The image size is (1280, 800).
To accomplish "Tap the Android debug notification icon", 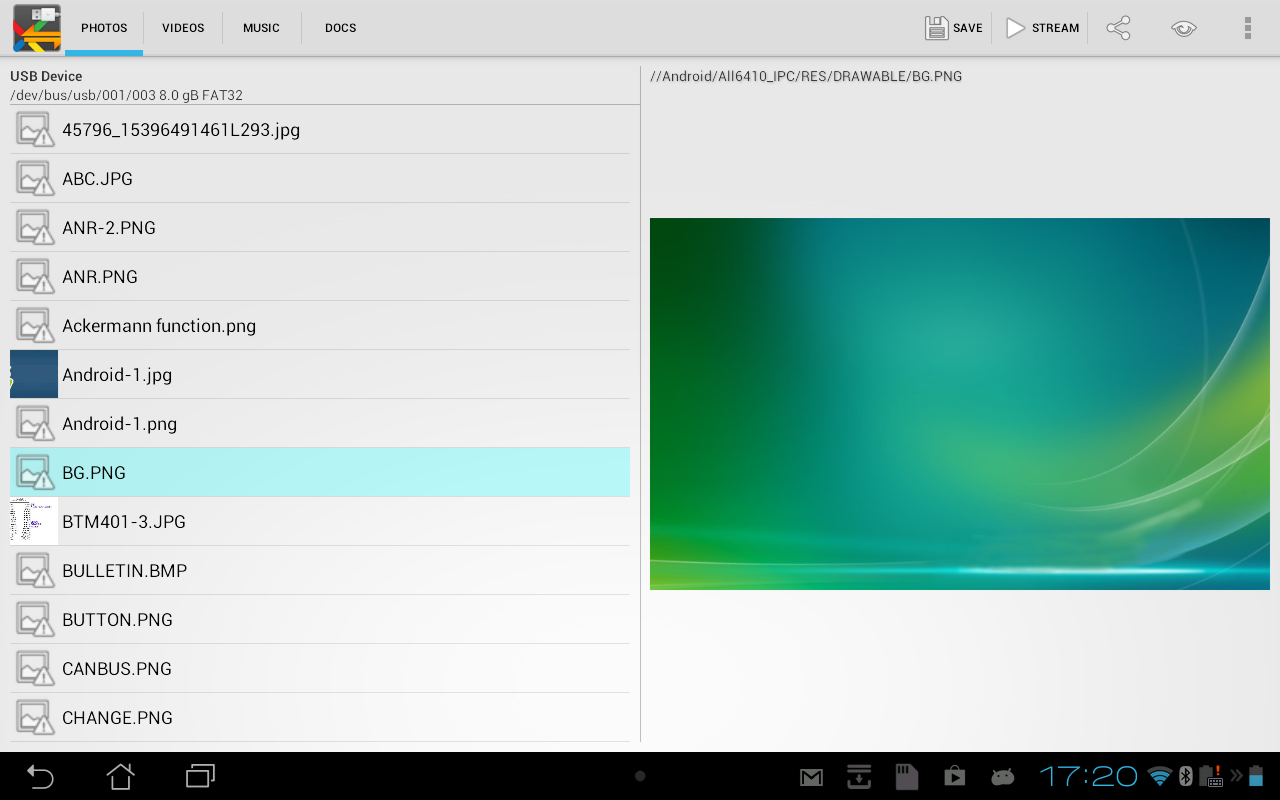I will point(1003,777).
